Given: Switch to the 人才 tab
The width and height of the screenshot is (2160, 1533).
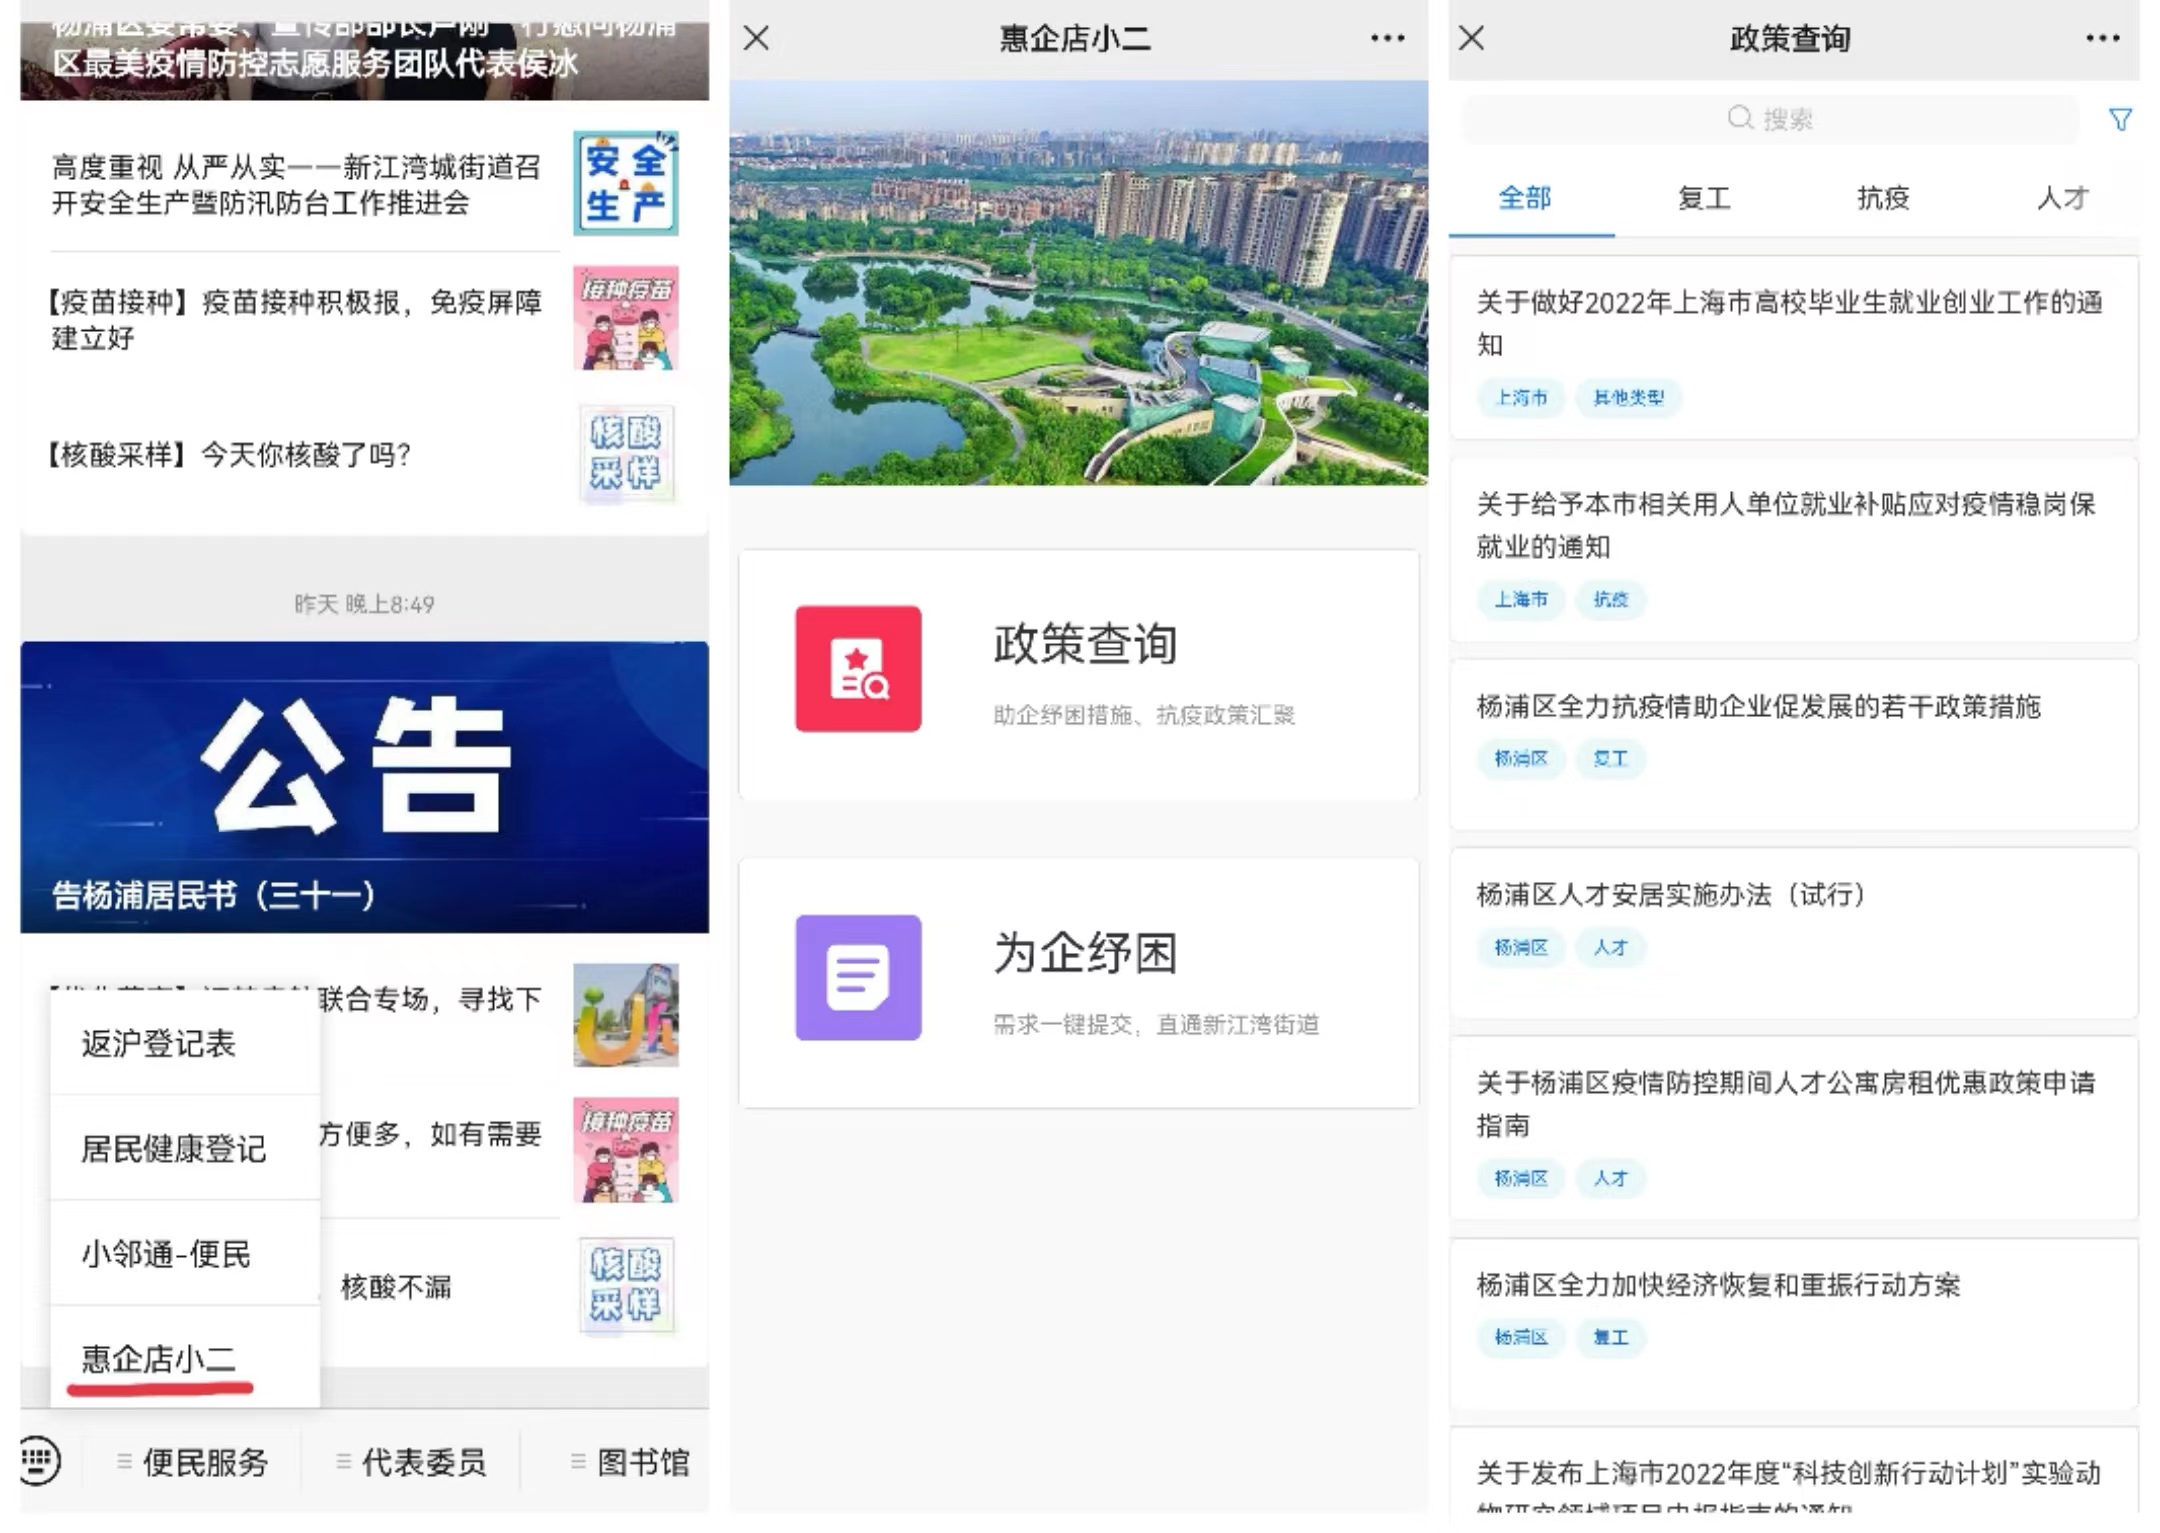Looking at the screenshot, I should pos(2062,198).
